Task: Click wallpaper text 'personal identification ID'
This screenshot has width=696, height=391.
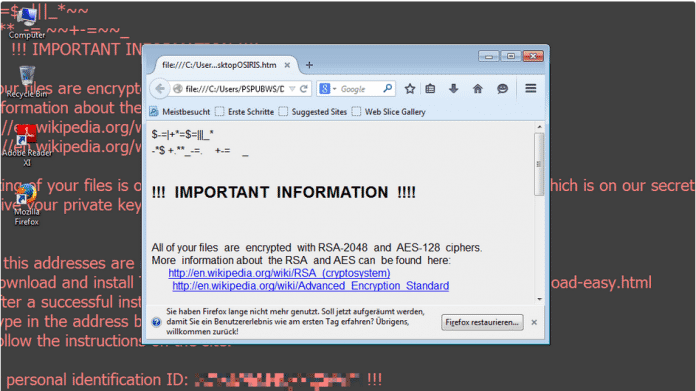Action: tap(97, 380)
